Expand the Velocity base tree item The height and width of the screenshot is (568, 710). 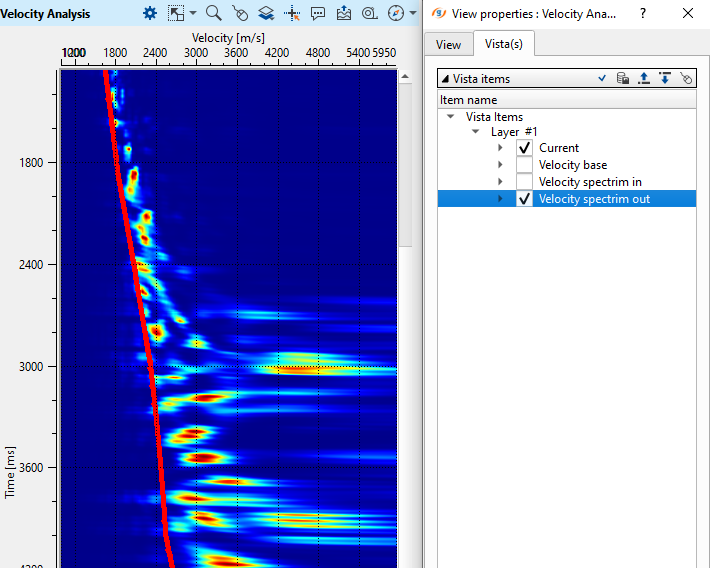[x=500, y=165]
